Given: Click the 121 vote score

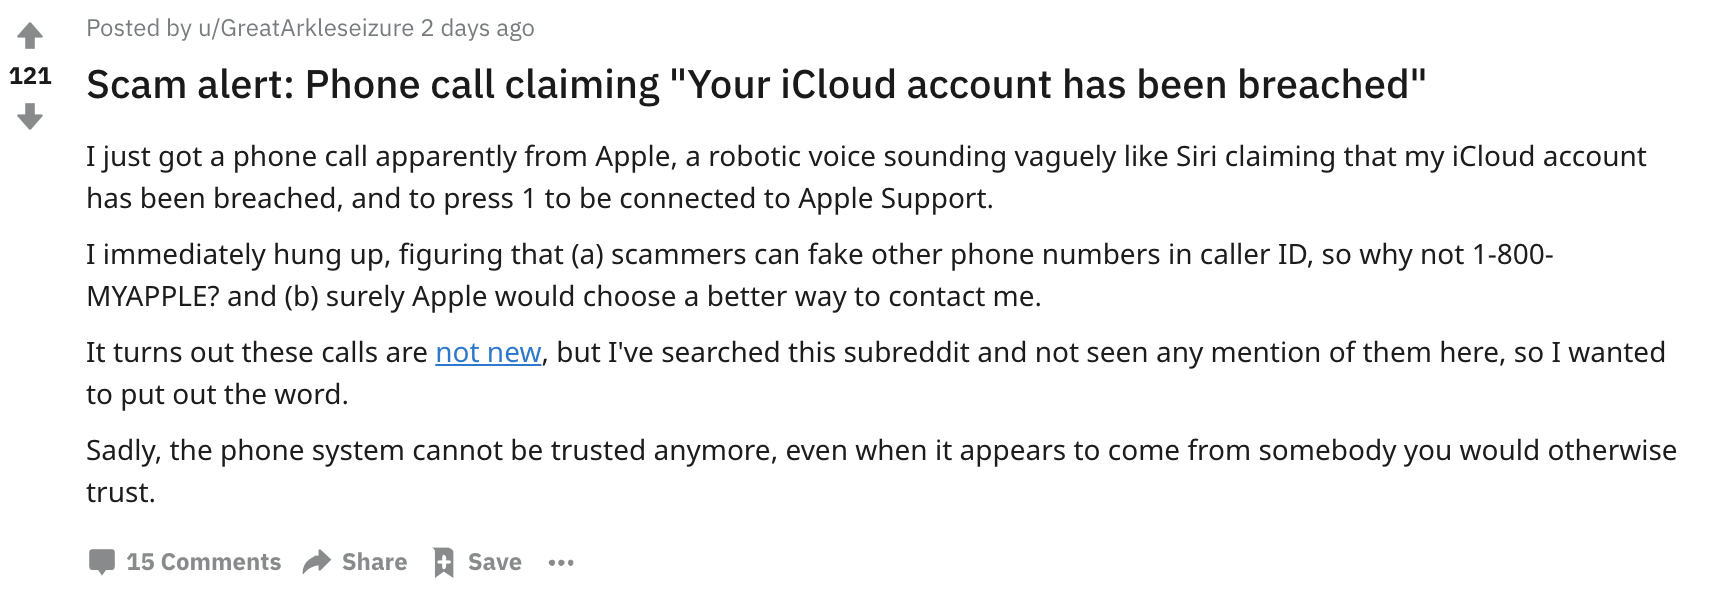Looking at the screenshot, I should pyautogui.click(x=30, y=76).
